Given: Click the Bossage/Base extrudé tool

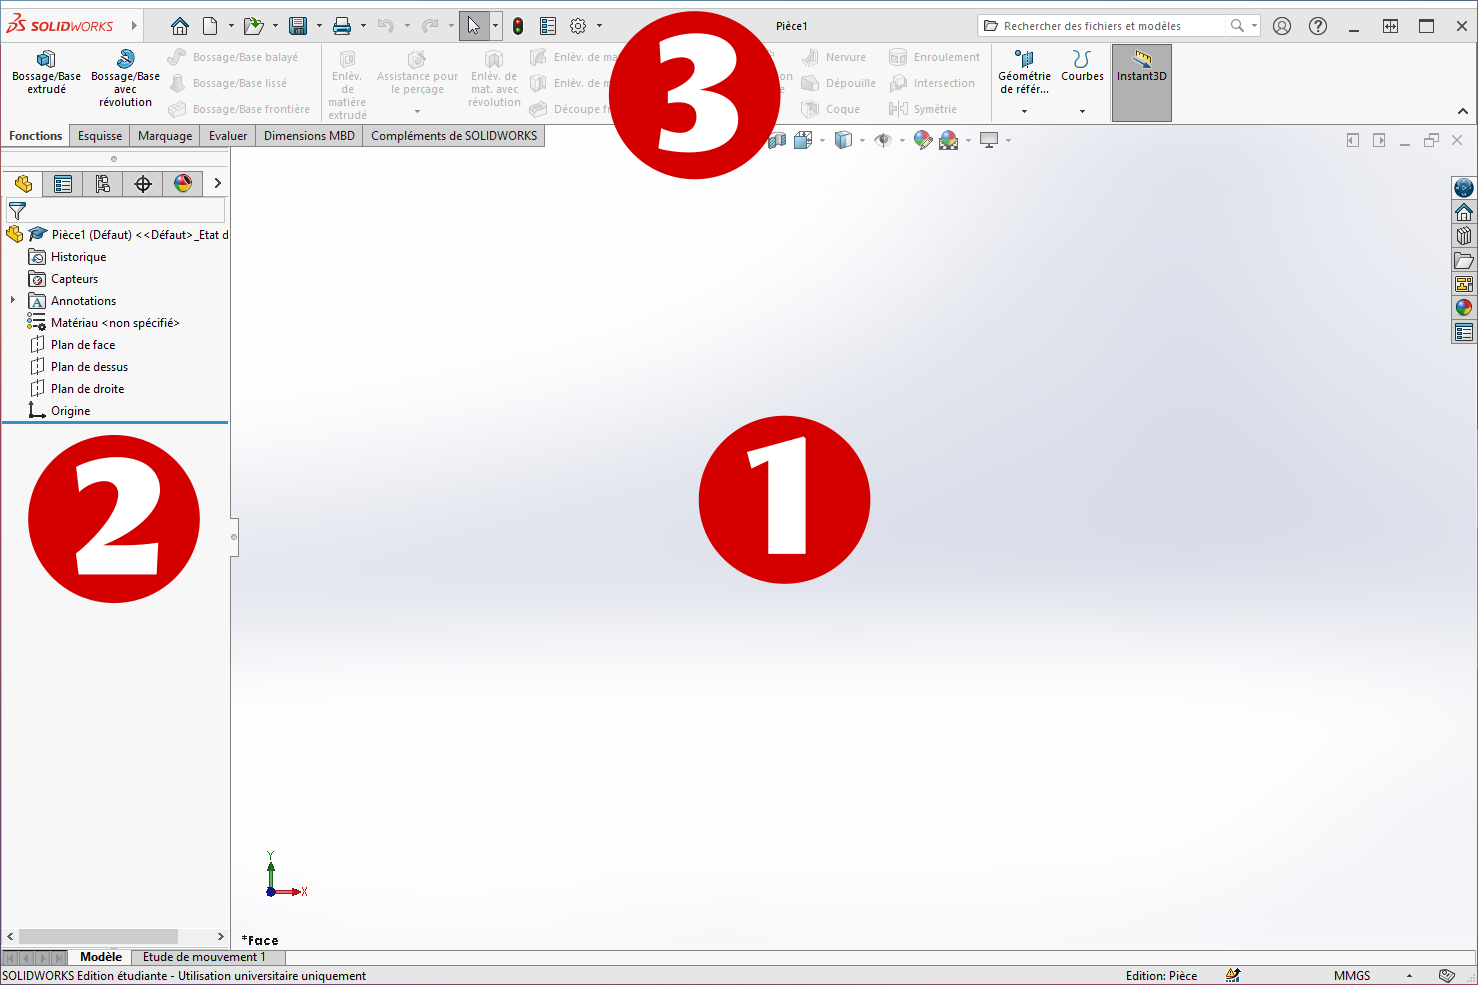Looking at the screenshot, I should (46, 72).
